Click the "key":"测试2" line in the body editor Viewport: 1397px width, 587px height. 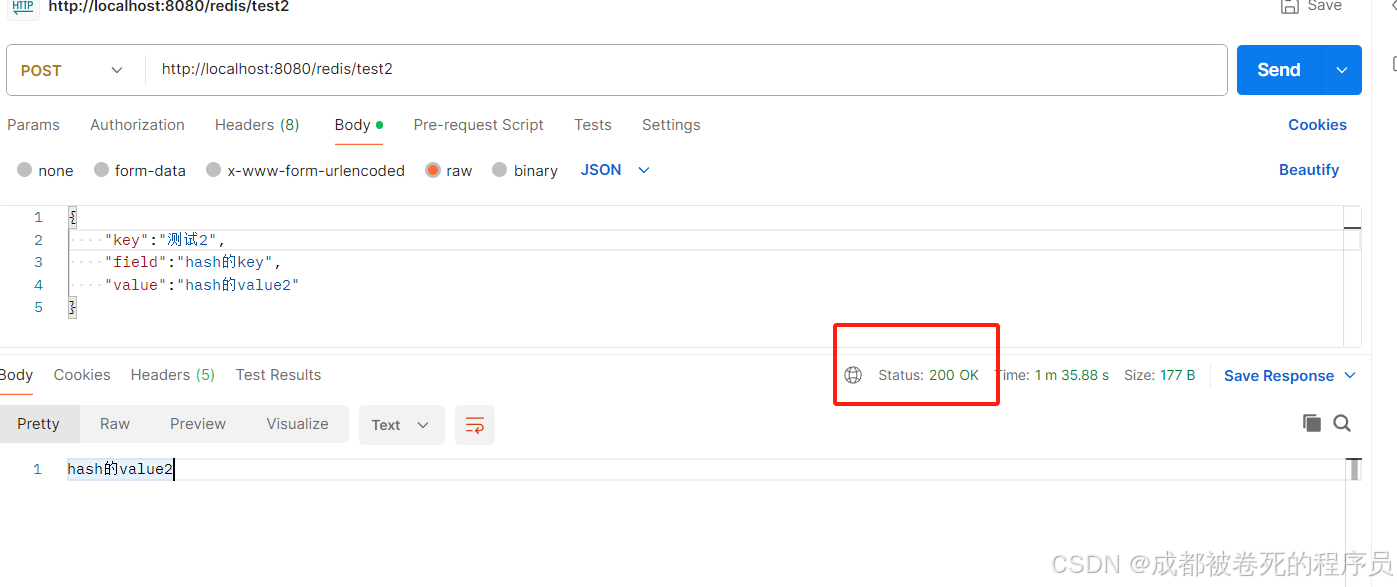166,240
